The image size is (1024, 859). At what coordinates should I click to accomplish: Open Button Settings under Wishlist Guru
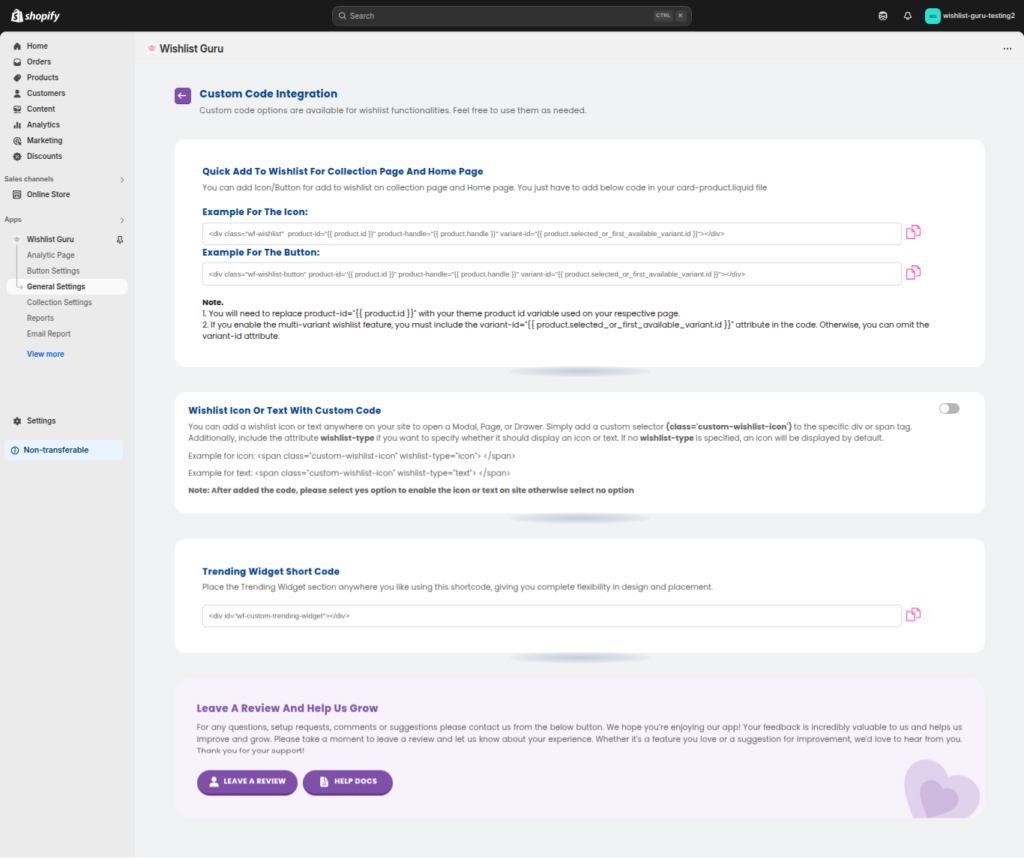53,271
